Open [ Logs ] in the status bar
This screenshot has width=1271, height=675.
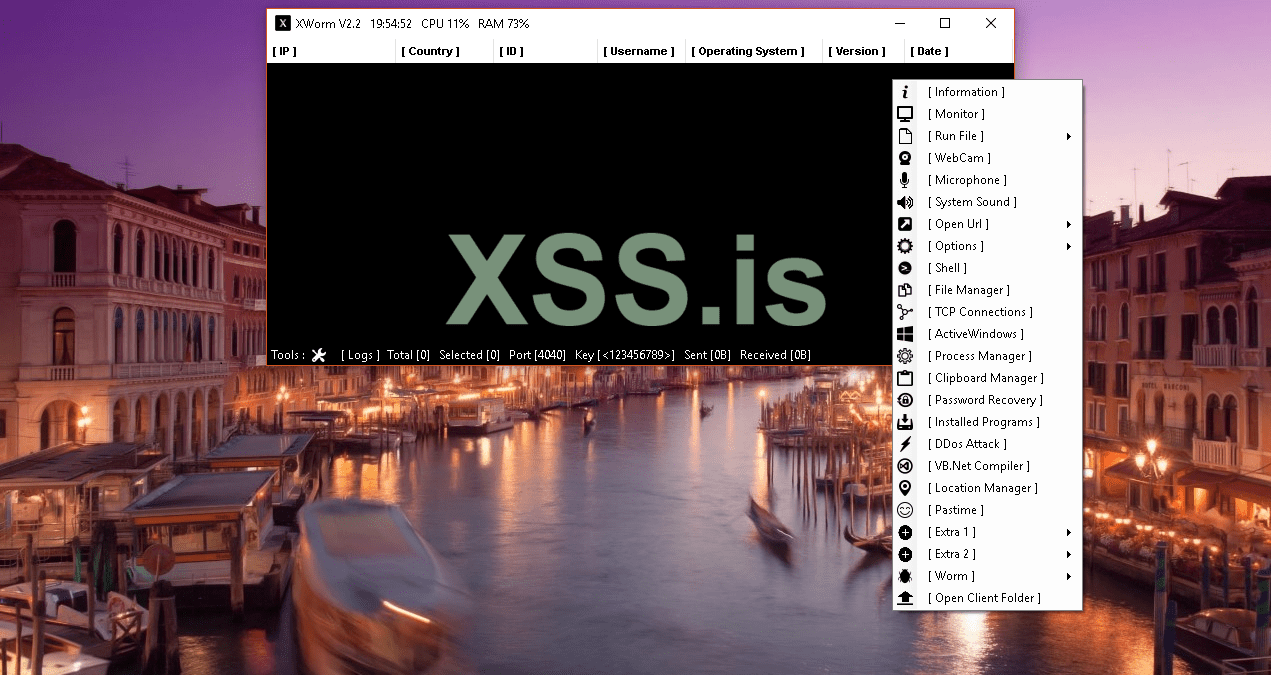pyautogui.click(x=360, y=355)
